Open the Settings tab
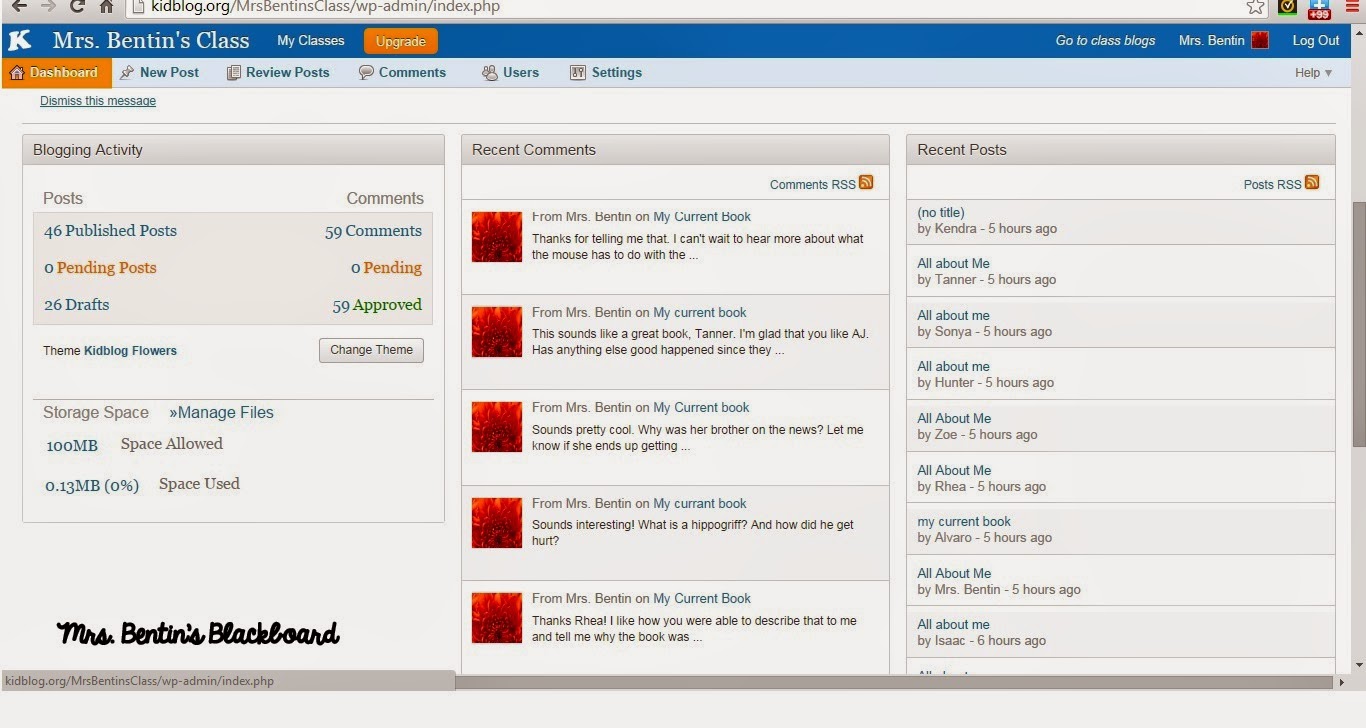This screenshot has height=728, width=1366. [x=606, y=72]
